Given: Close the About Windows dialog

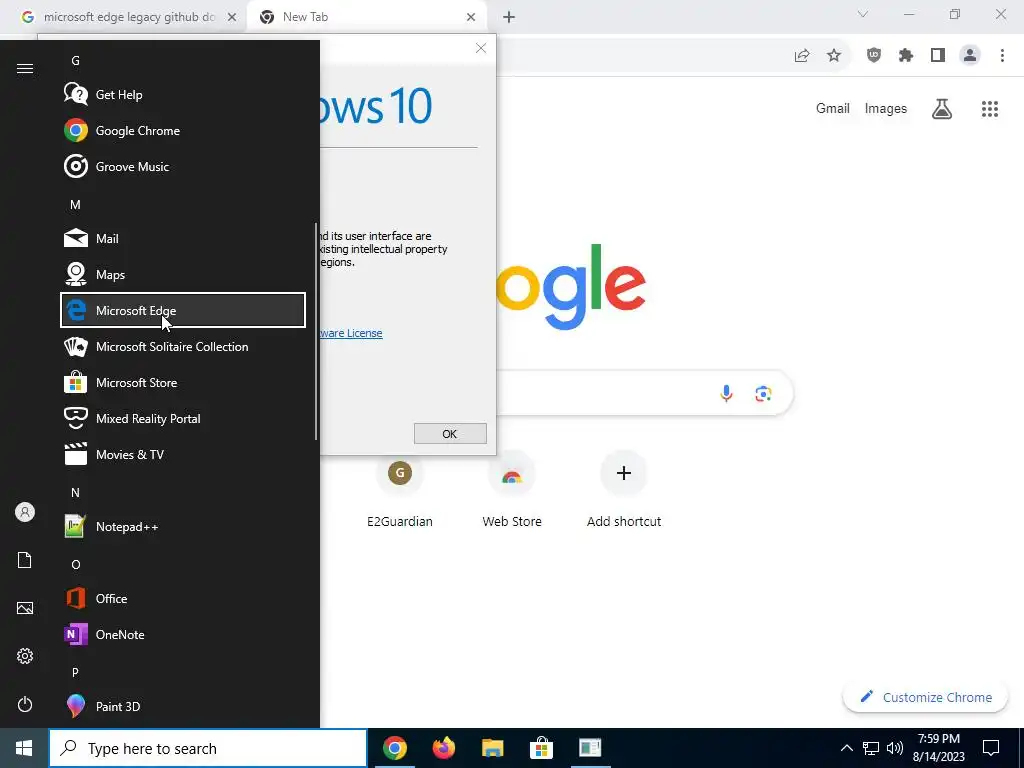Looking at the screenshot, I should pyautogui.click(x=481, y=48).
